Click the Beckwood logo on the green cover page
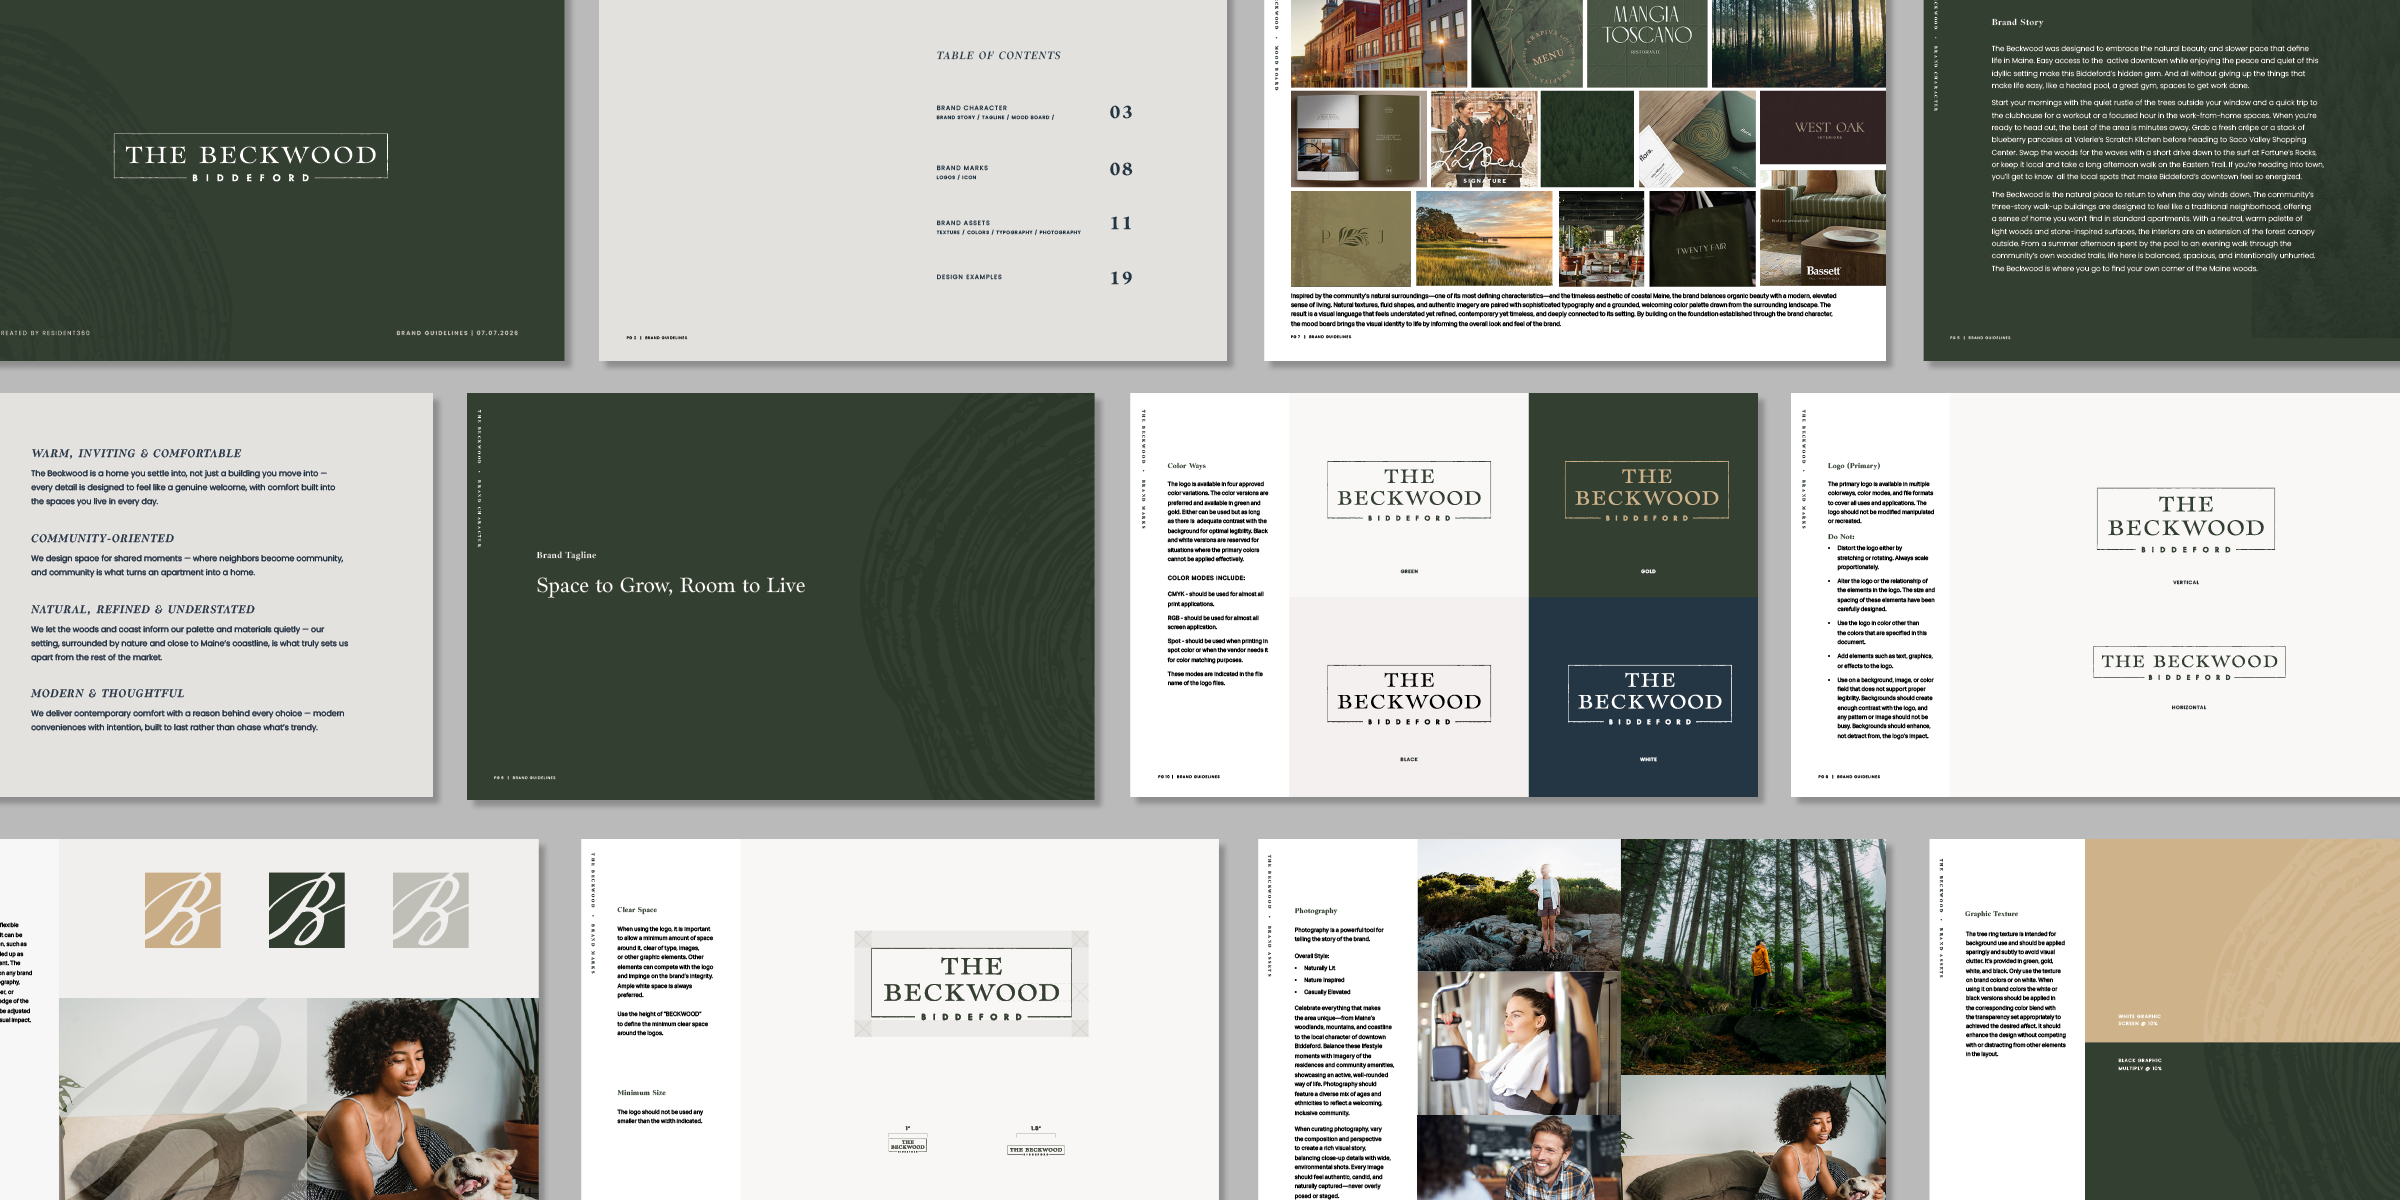 point(251,158)
